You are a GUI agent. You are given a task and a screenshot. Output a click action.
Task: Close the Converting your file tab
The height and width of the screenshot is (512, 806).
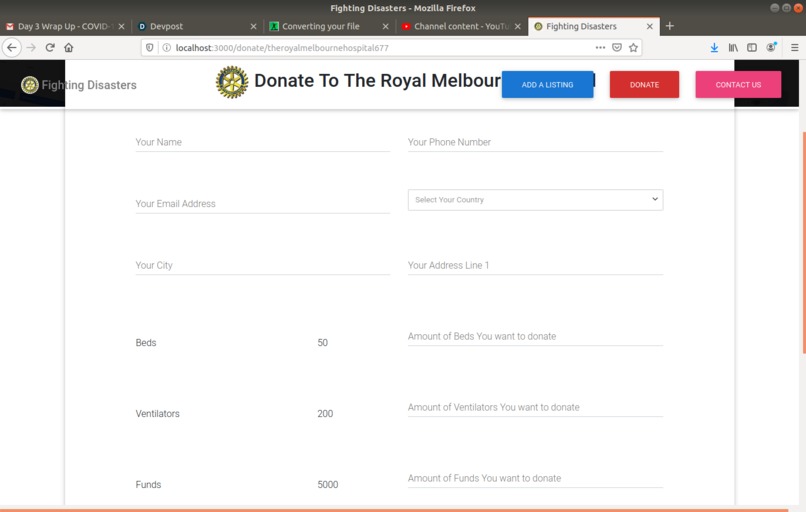pyautogui.click(x=386, y=26)
